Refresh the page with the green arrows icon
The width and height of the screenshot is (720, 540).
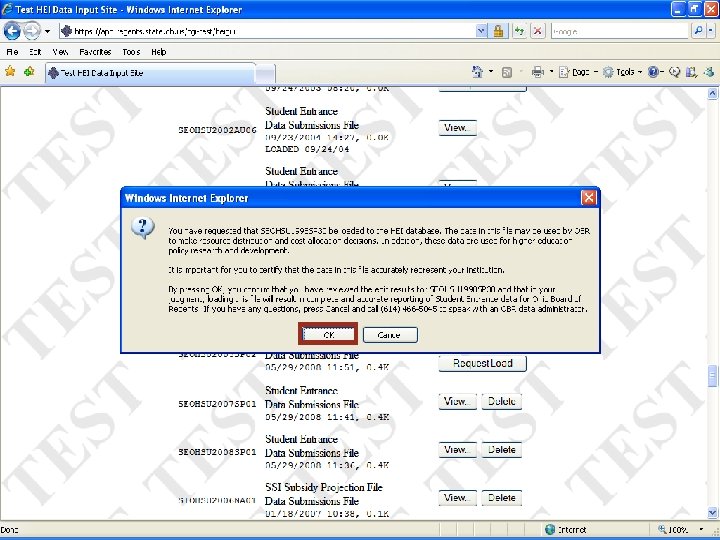(x=519, y=31)
